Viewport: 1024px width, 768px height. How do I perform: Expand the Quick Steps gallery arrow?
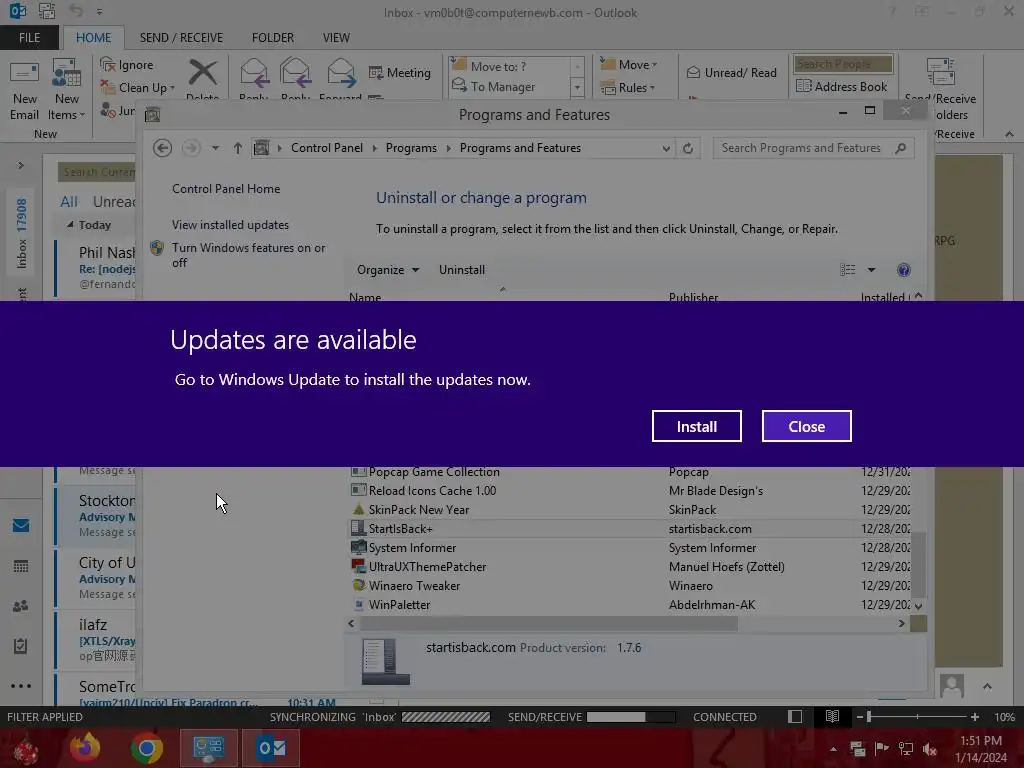point(577,87)
